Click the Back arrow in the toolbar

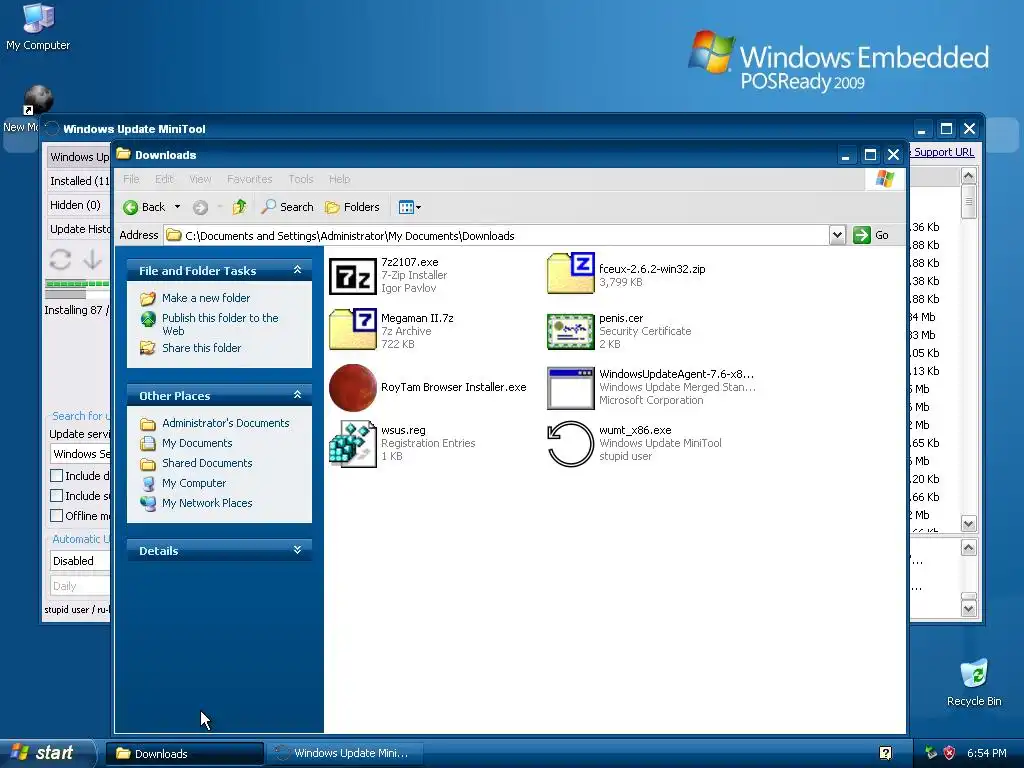point(144,207)
